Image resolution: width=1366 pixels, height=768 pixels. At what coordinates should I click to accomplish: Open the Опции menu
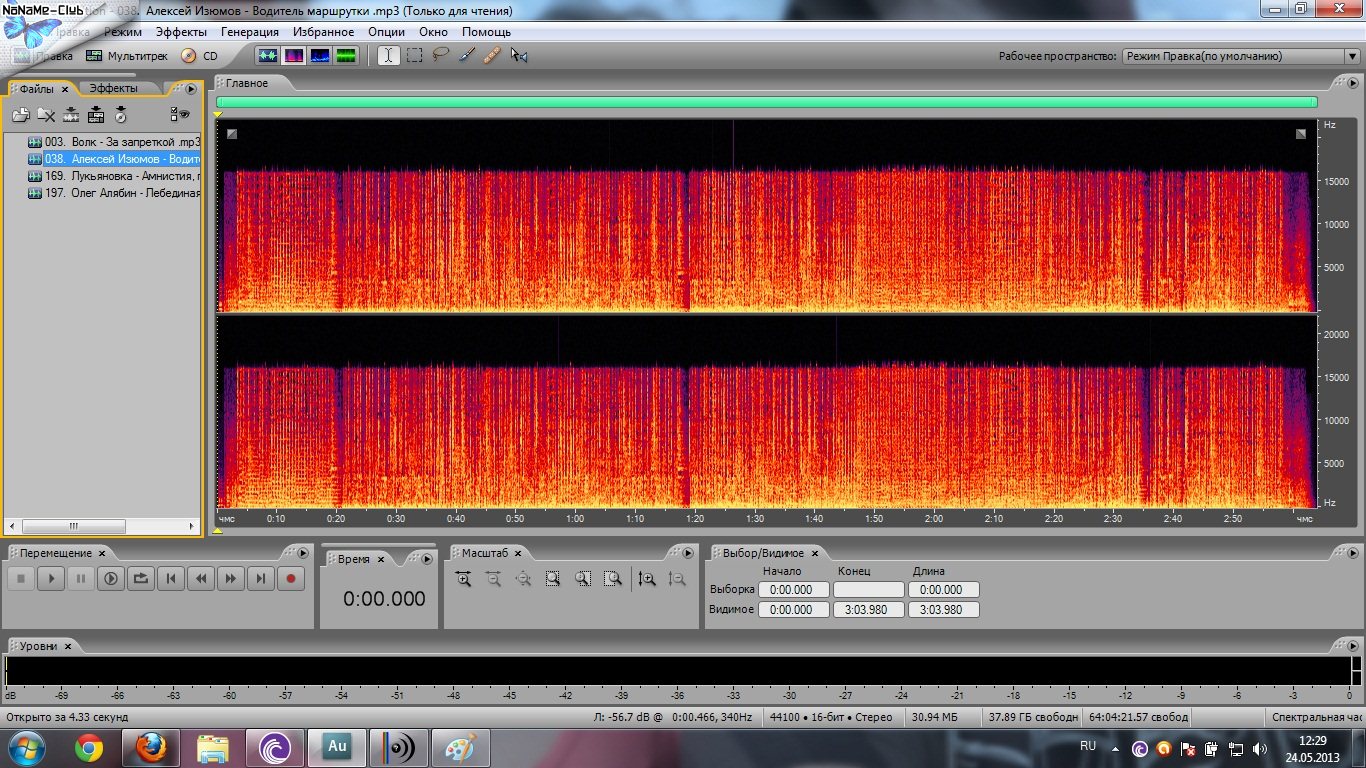(386, 32)
